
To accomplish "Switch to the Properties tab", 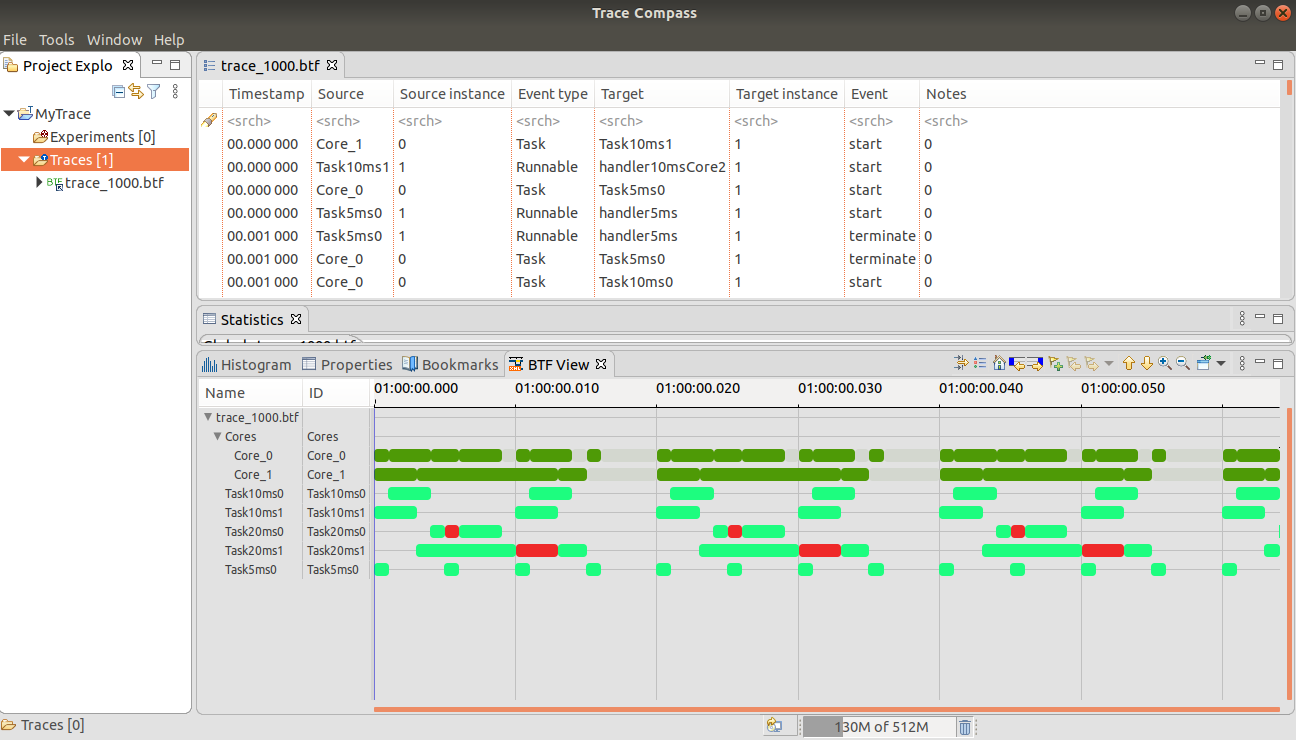I will [347, 365].
